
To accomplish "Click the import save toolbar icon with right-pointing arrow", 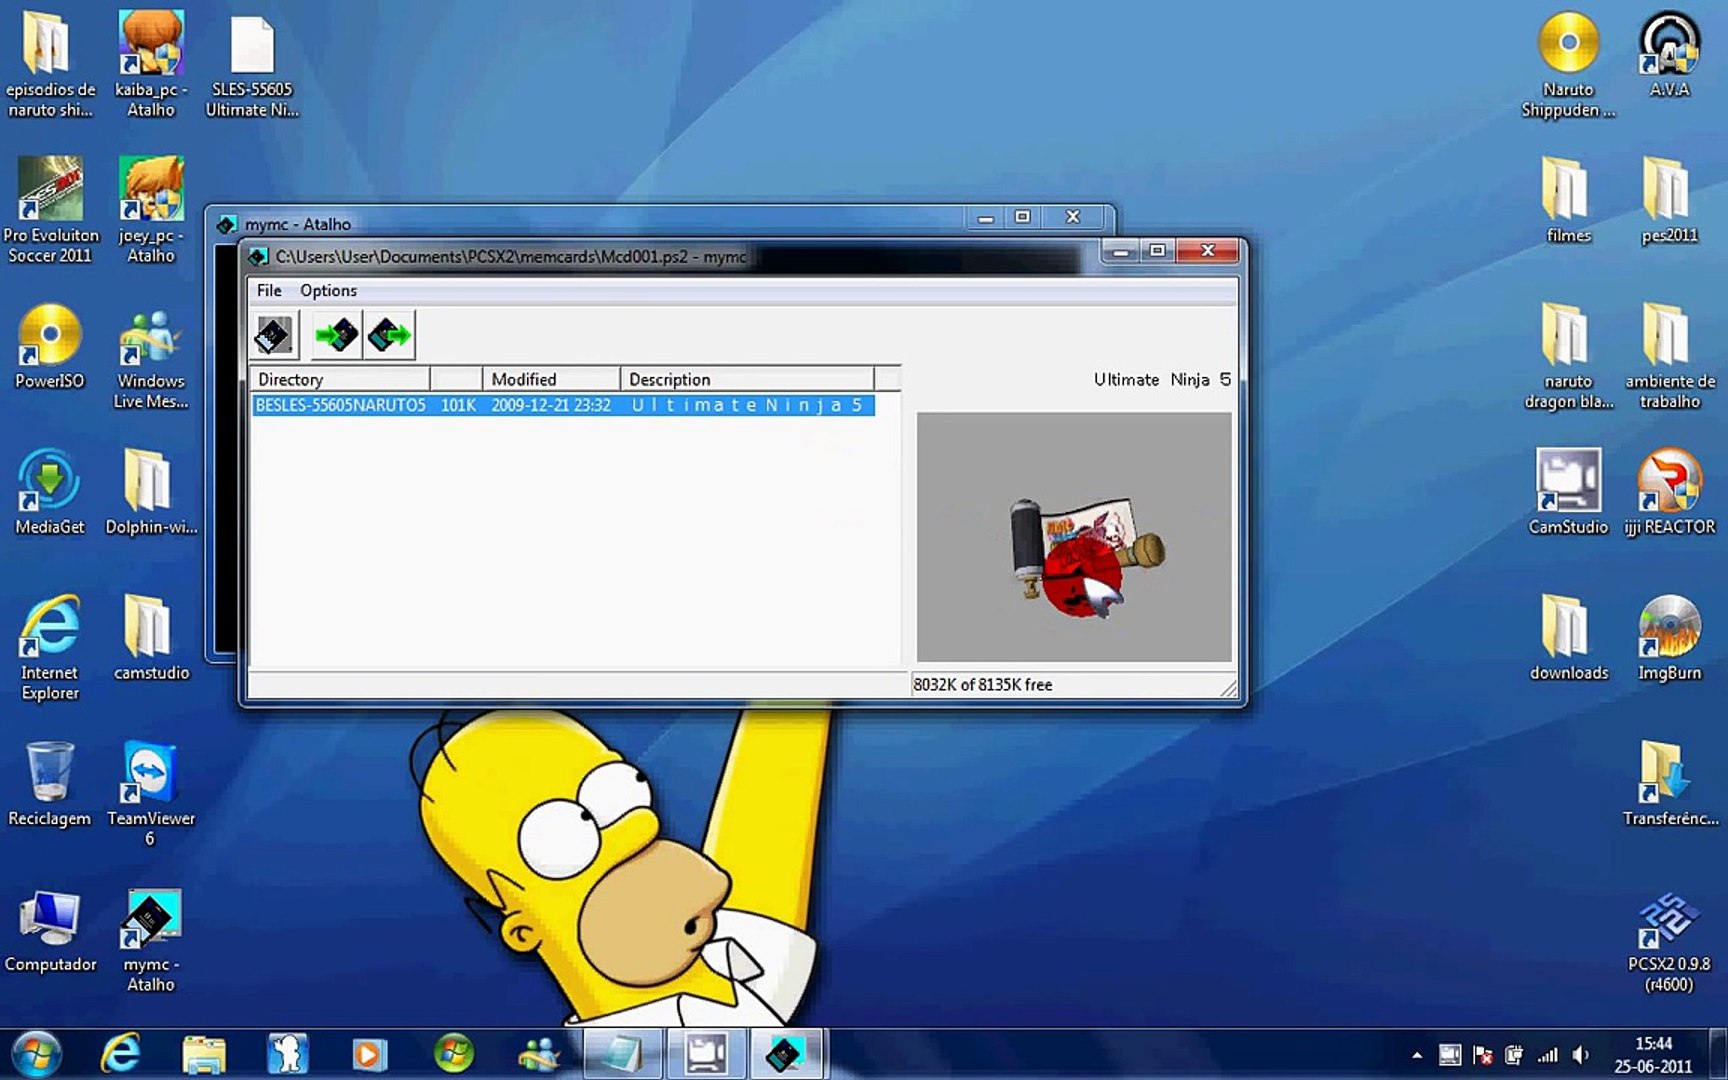I will click(x=336, y=335).
